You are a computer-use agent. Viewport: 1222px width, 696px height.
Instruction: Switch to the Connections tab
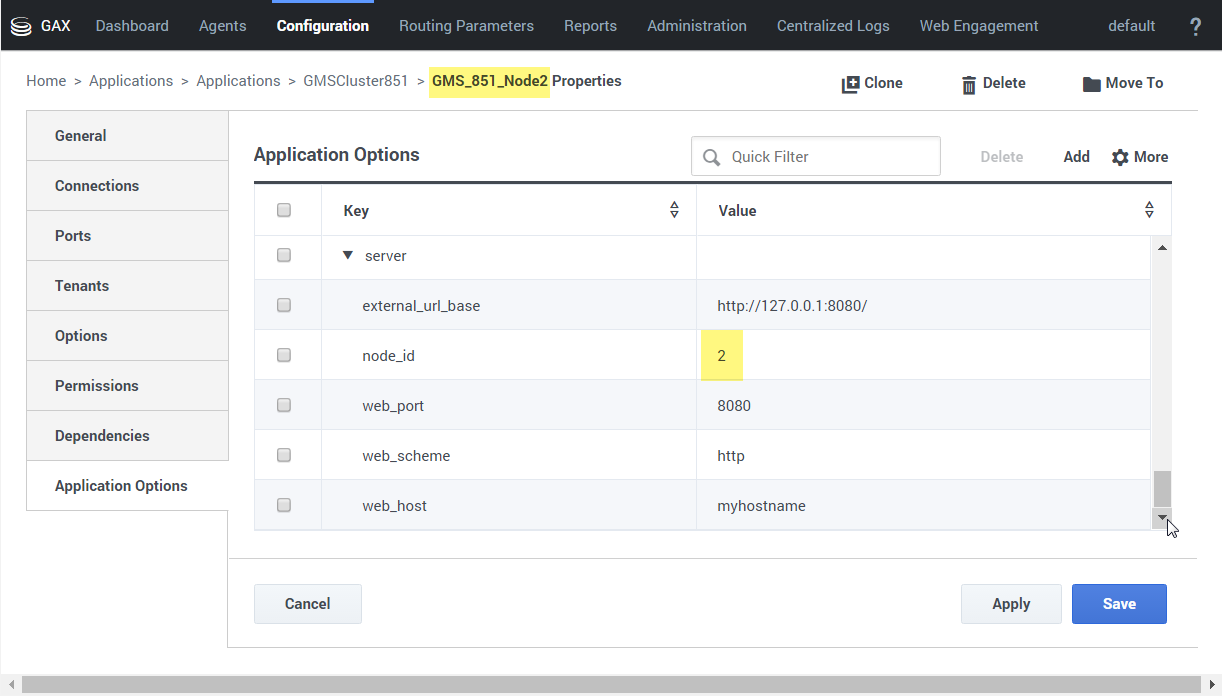pyautogui.click(x=128, y=186)
